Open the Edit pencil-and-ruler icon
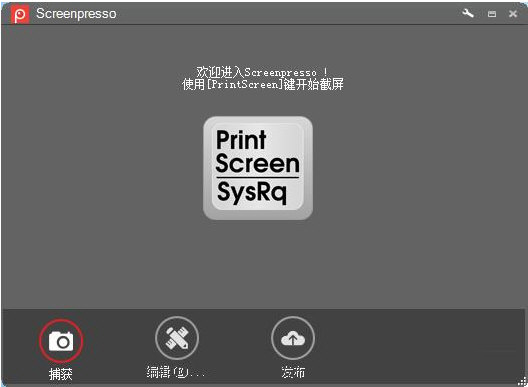This screenshot has height=387, width=528. click(x=177, y=338)
